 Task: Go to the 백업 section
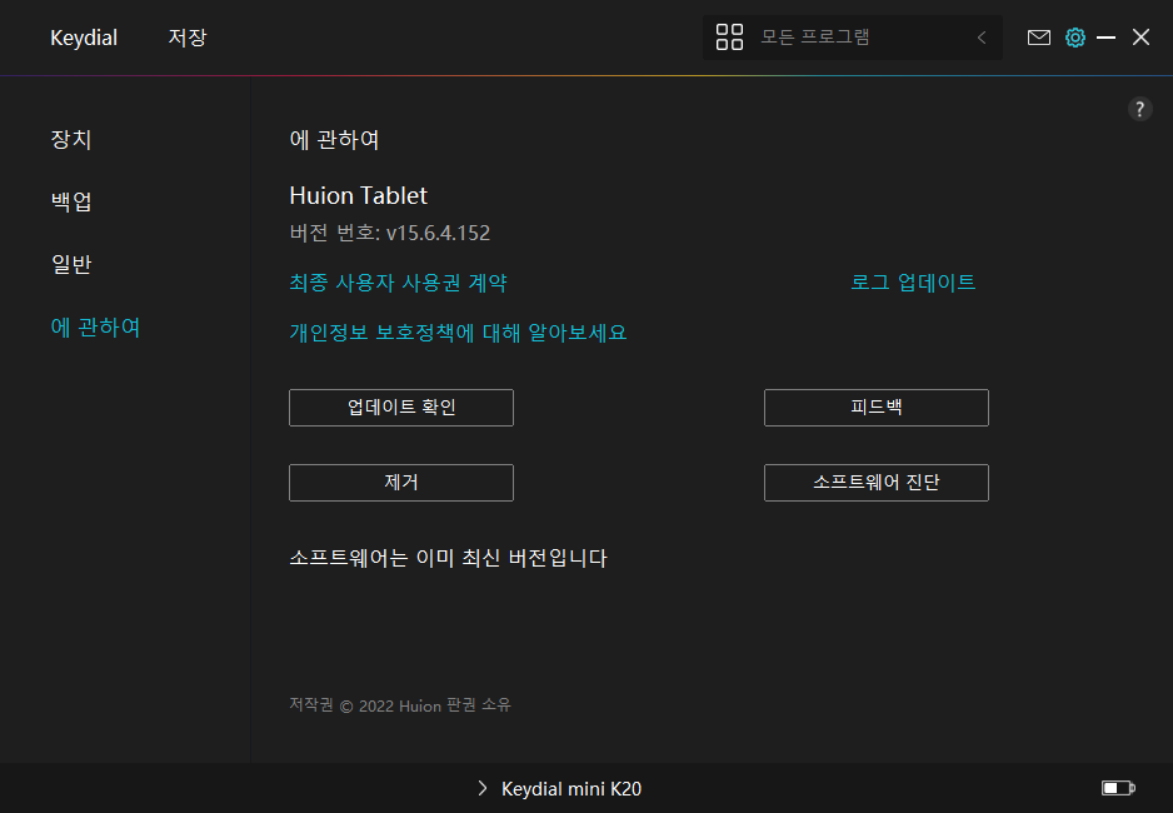pos(71,201)
